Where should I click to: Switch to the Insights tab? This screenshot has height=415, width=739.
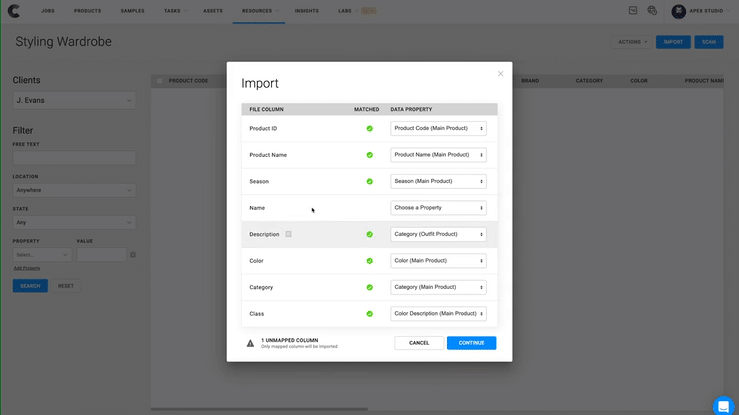tap(307, 11)
